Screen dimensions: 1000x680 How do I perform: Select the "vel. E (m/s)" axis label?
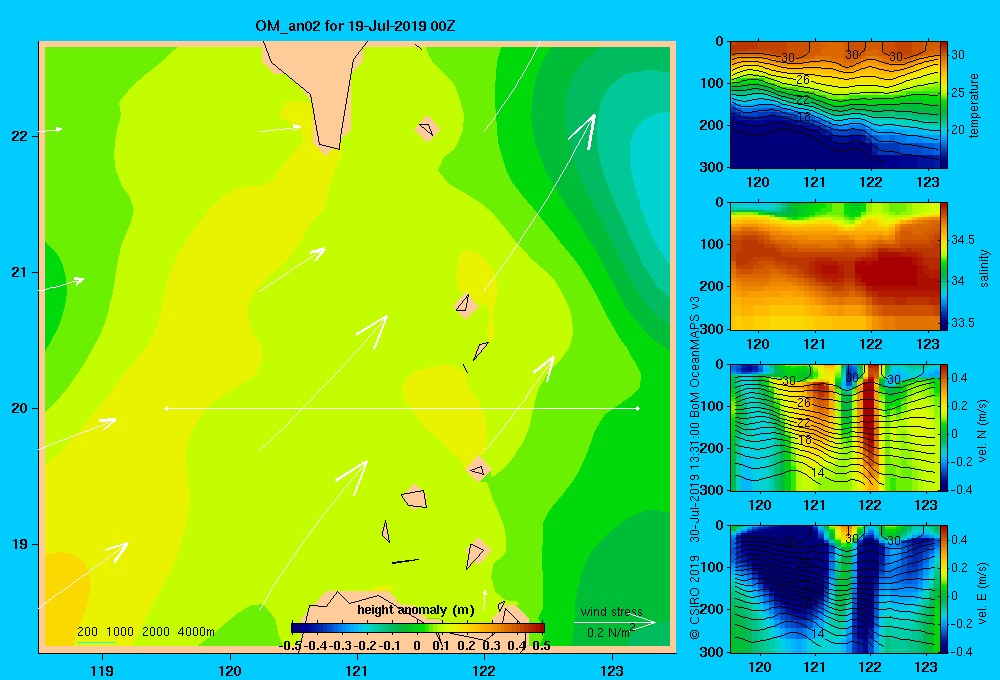tap(982, 593)
